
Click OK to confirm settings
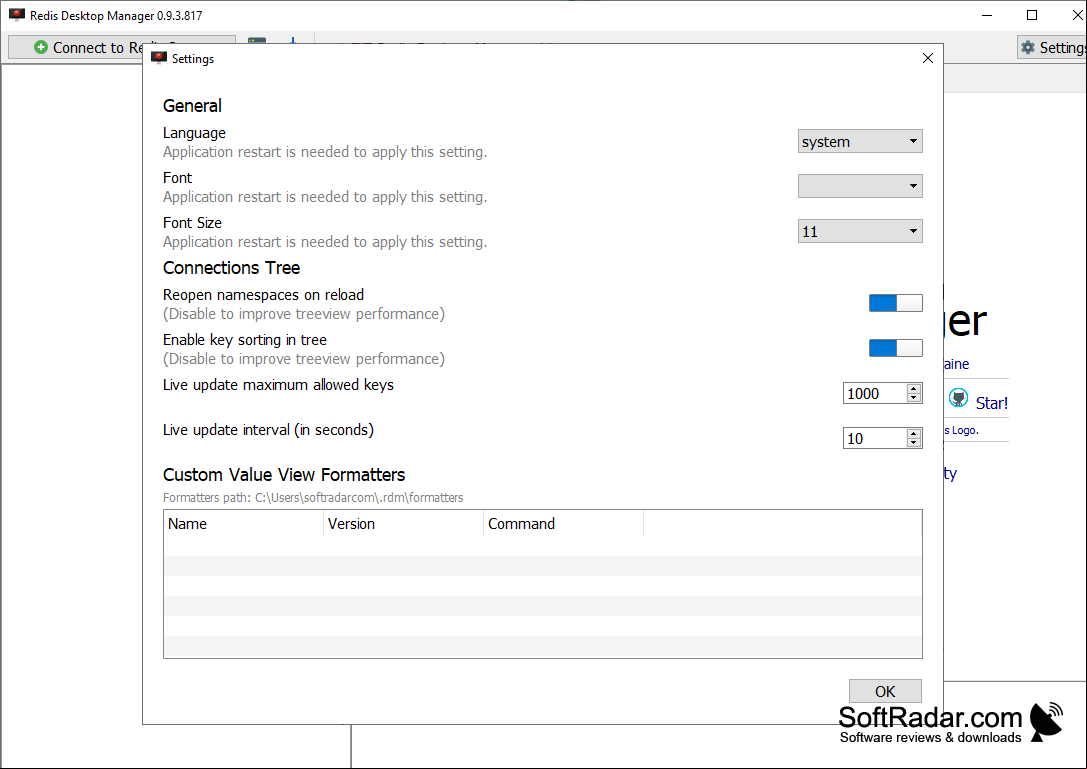[x=885, y=691]
